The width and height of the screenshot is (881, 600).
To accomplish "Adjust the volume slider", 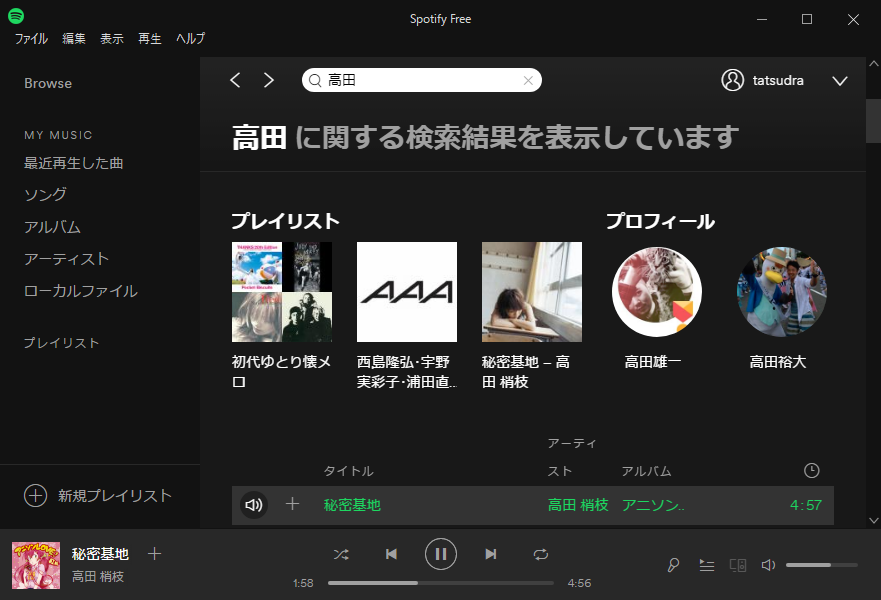I will coord(821,565).
